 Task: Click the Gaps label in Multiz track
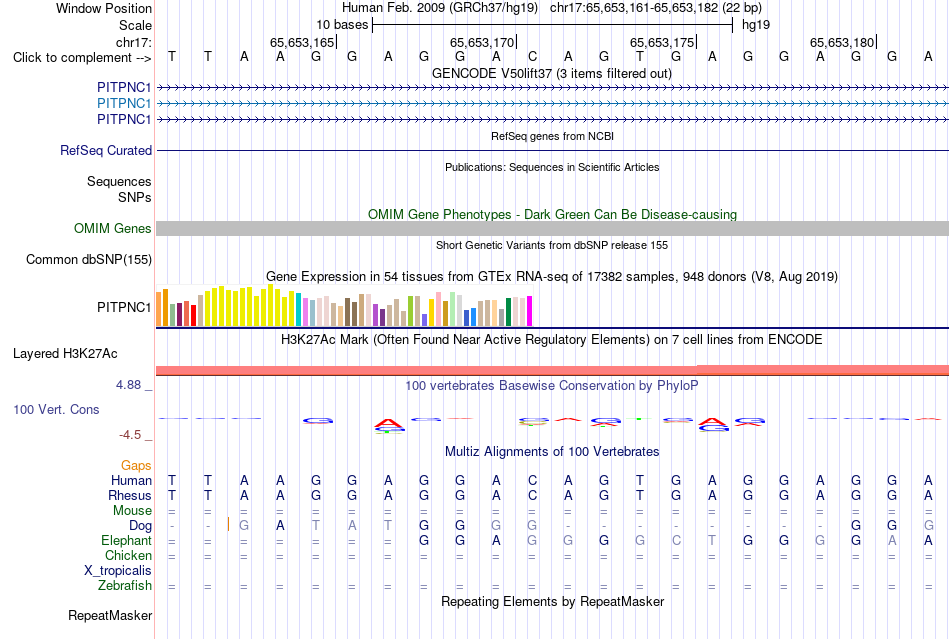(136, 465)
